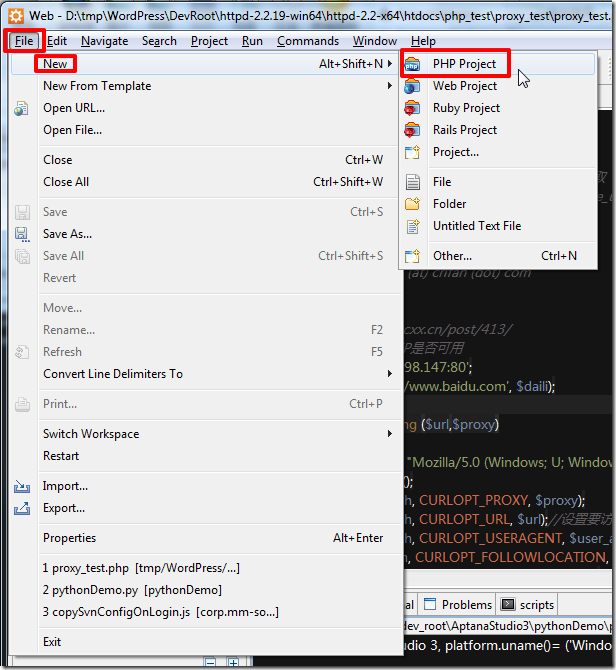Screen dimensions: 616x670
Task: Choose Import... entry
Action: coord(204,486)
